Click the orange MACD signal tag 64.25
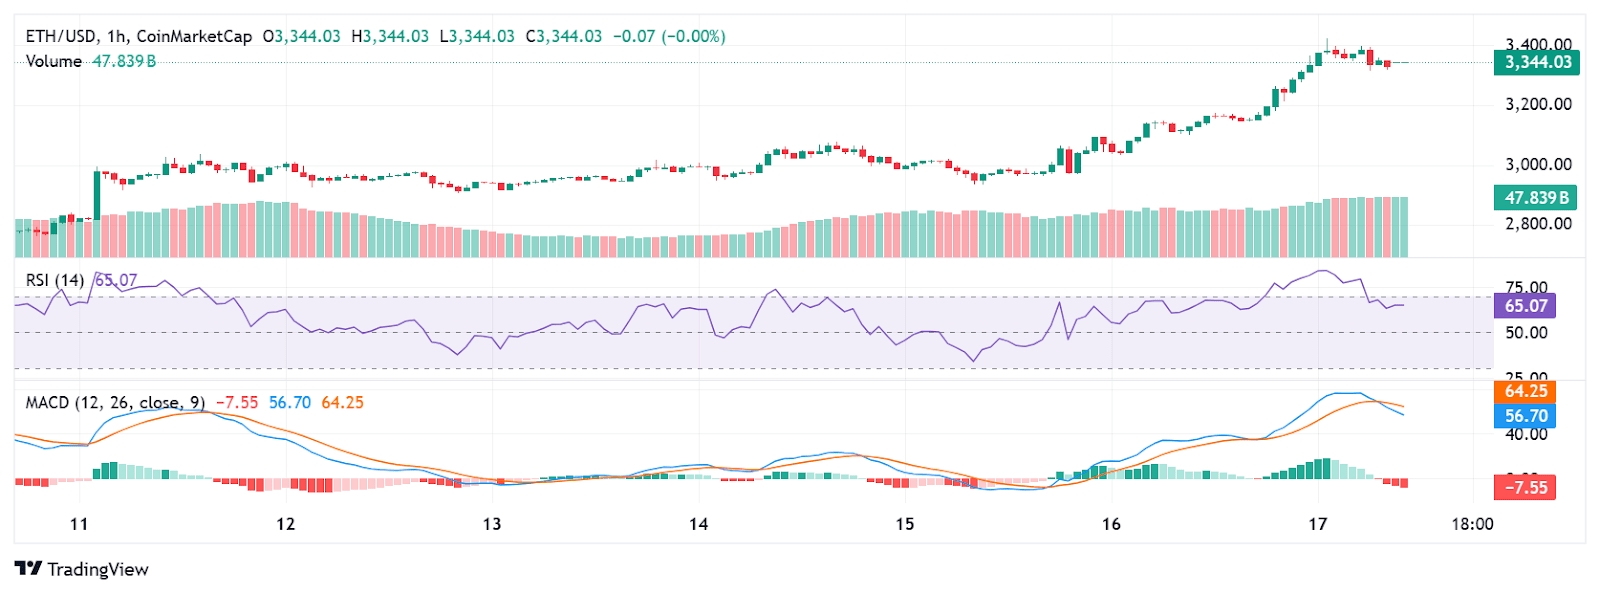The height and width of the screenshot is (594, 1600). click(x=1525, y=391)
